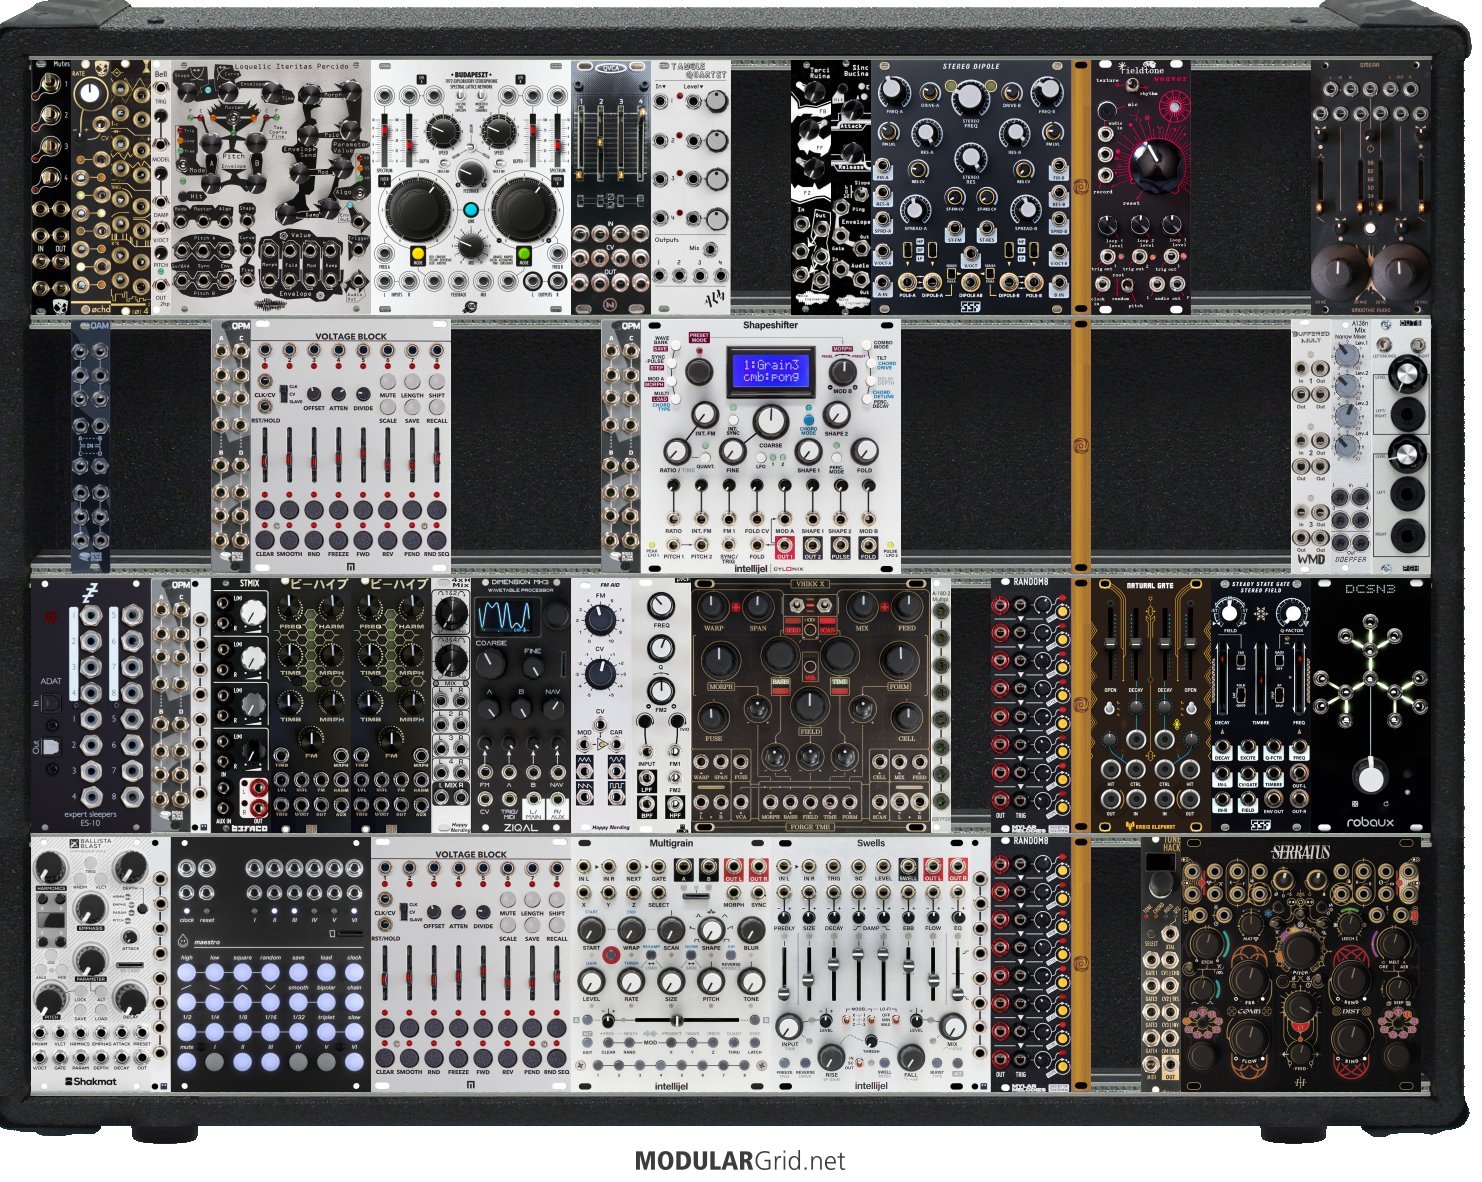
Task: Click RECALL on the bottom-row Voltage Block
Action: 556,927
